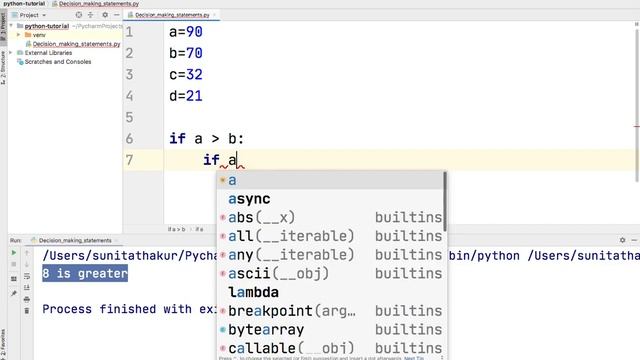This screenshot has width=640, height=360.
Task: Click the down arrow in Run panel
Action: tap(27, 264)
